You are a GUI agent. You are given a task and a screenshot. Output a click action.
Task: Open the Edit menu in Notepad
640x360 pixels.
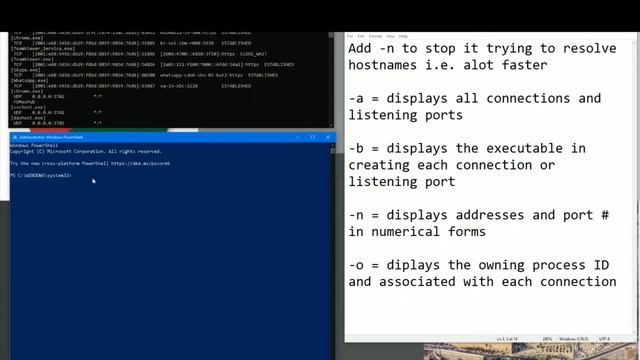(361, 36)
